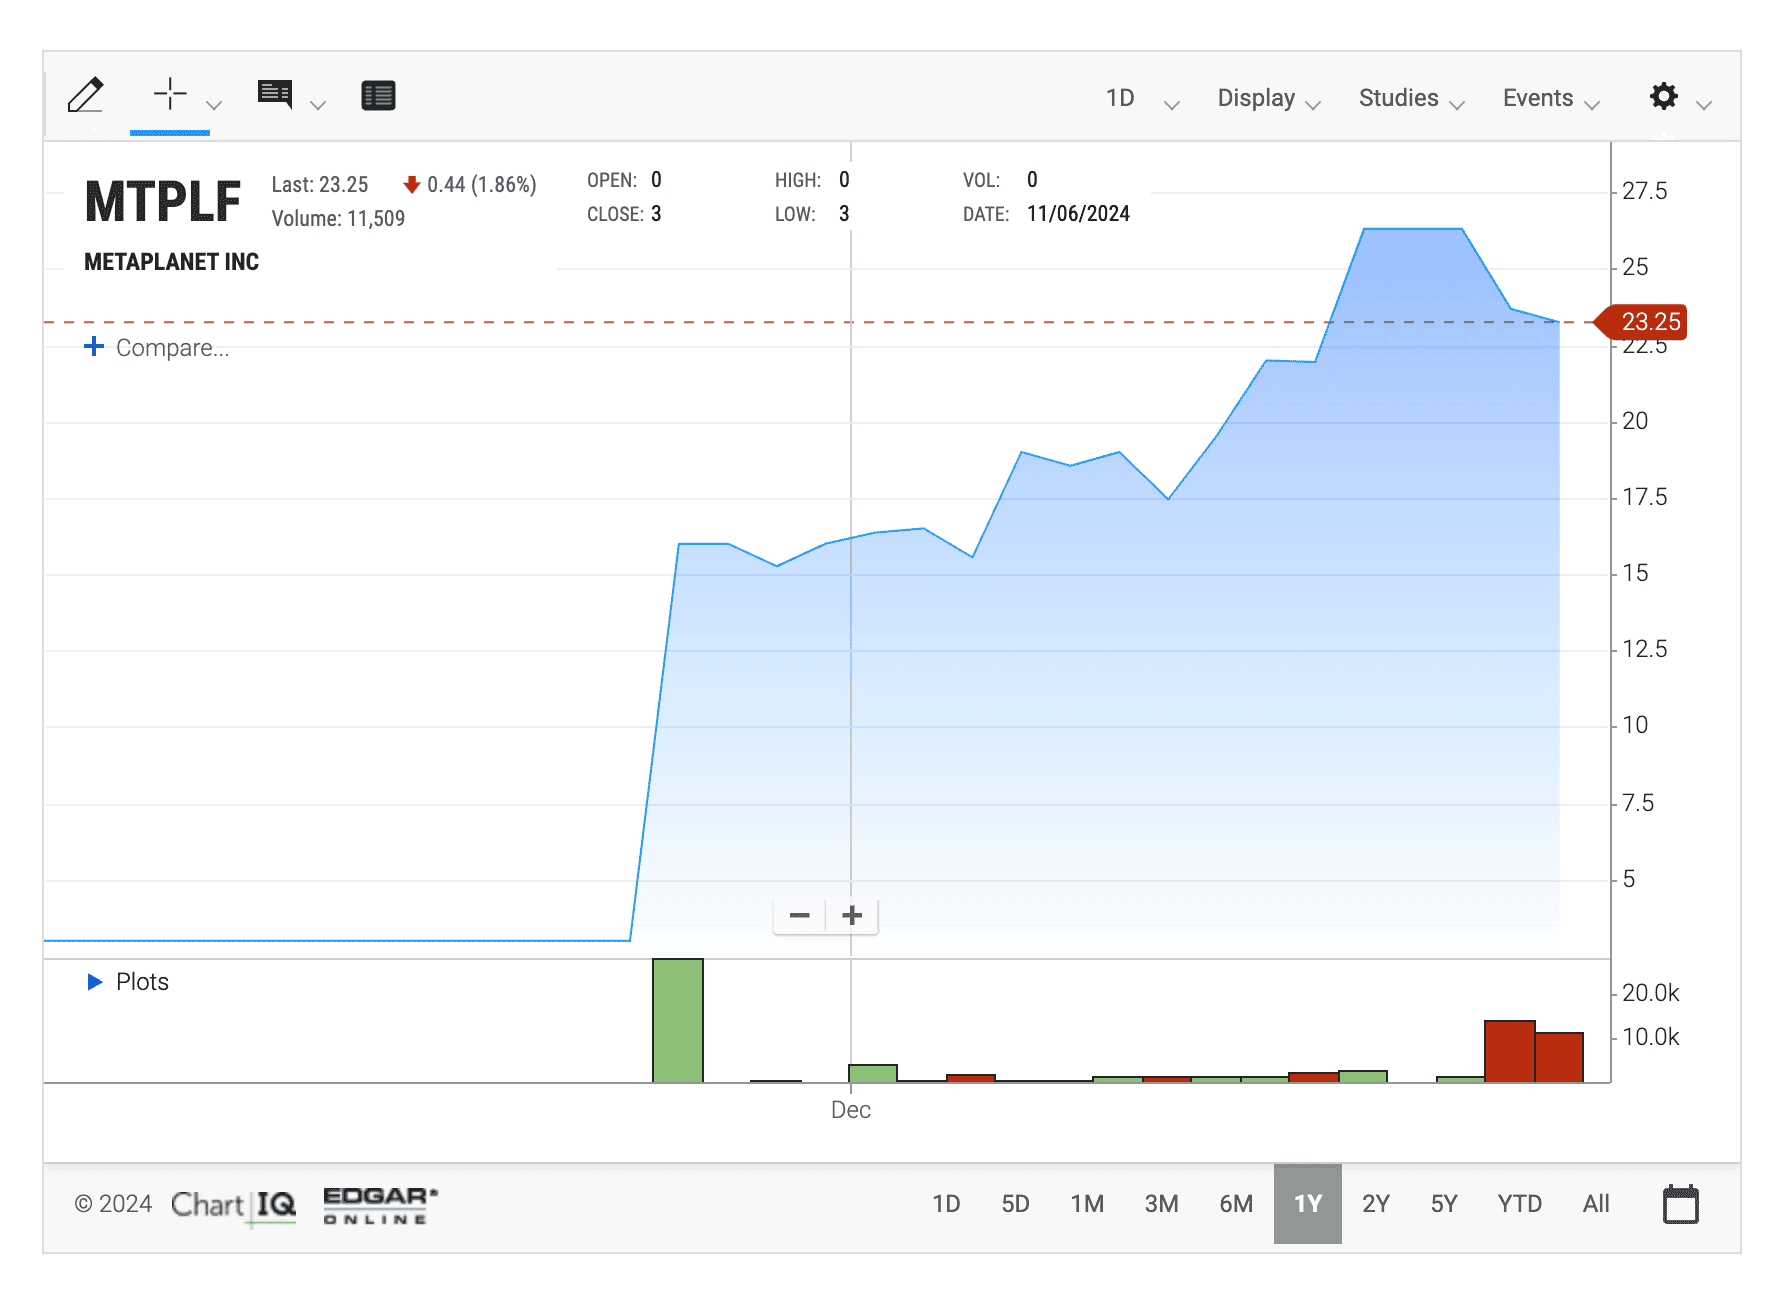Open the chart settings gear
Viewport: 1788px width, 1300px height.
[x=1664, y=96]
